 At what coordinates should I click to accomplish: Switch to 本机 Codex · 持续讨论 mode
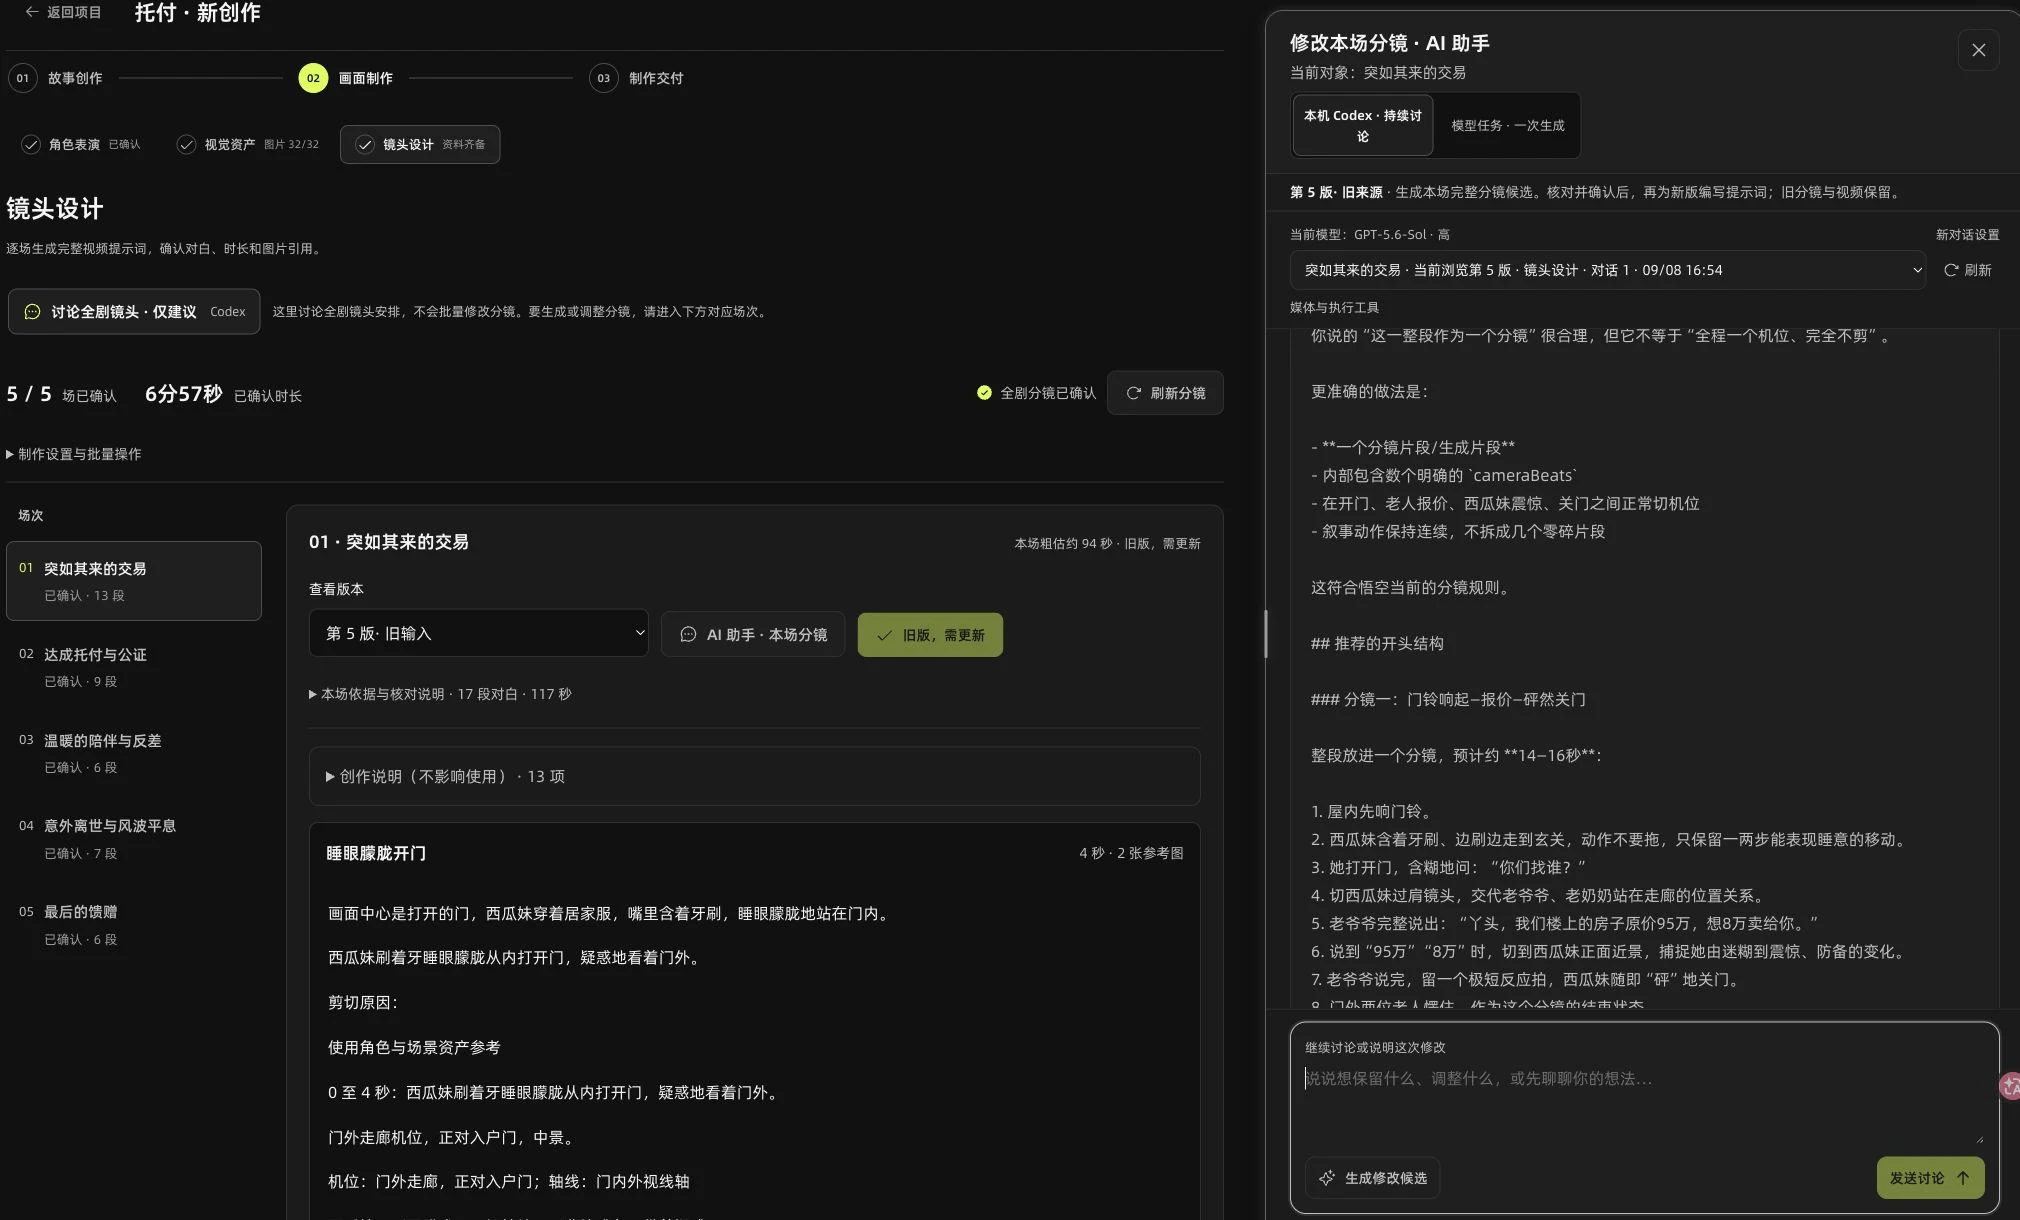1362,126
